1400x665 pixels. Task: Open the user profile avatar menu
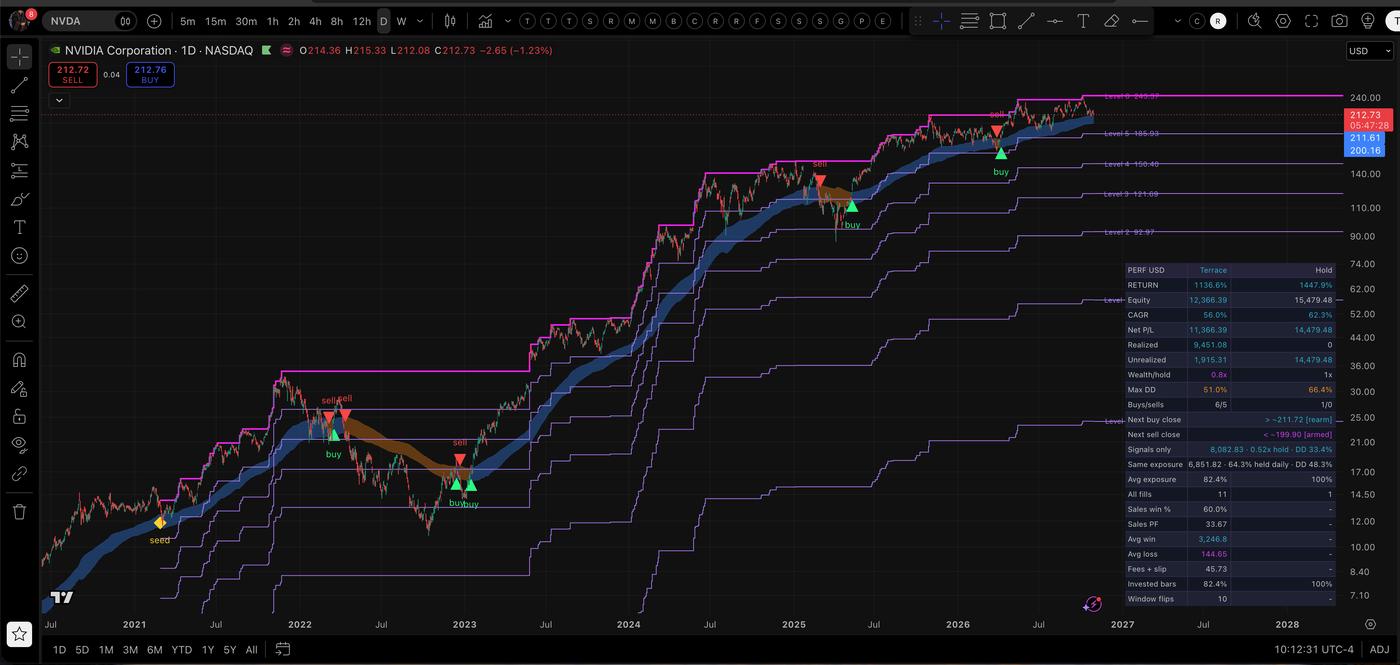coord(19,20)
